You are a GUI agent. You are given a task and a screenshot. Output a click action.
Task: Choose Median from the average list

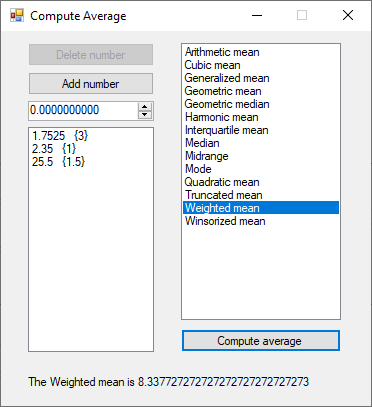click(261, 143)
